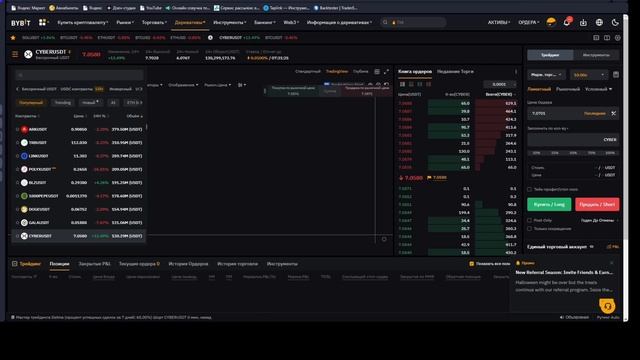Switch to the Закрытые P&L tab
The width and height of the screenshot is (640, 360).
(94, 264)
